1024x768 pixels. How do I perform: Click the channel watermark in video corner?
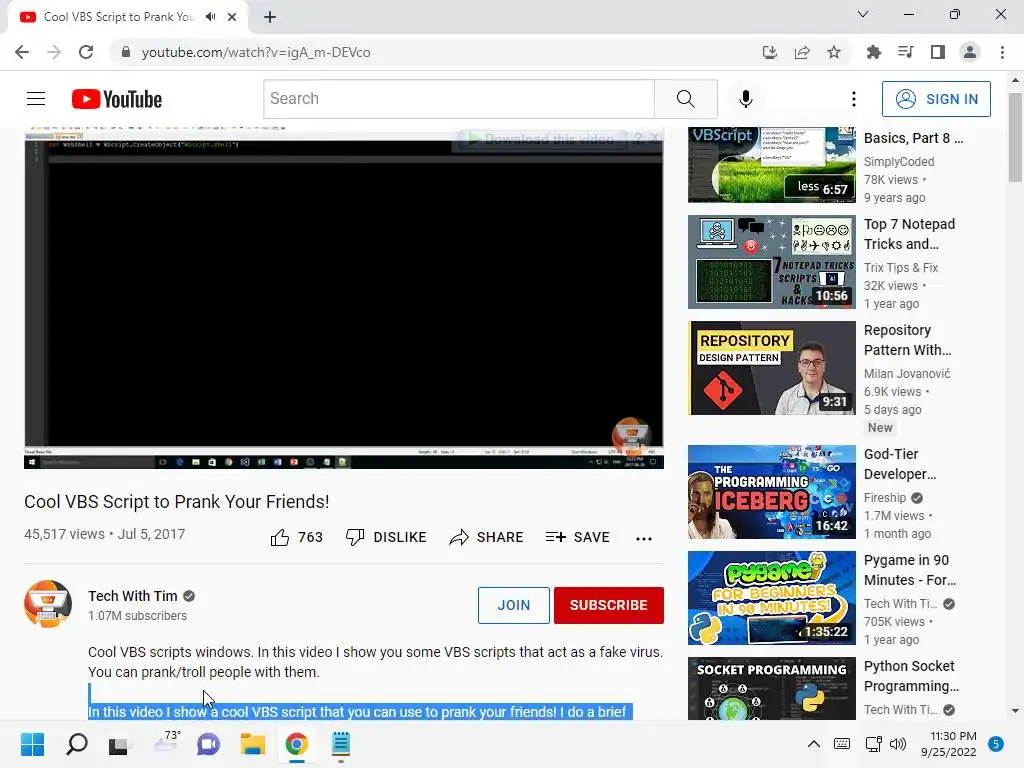pyautogui.click(x=631, y=436)
